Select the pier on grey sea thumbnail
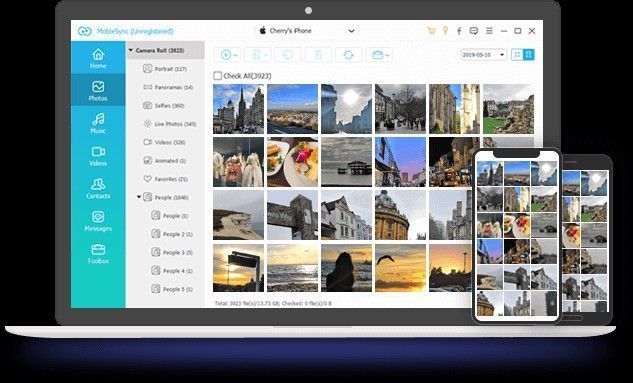This screenshot has height=383, width=633. 346,162
